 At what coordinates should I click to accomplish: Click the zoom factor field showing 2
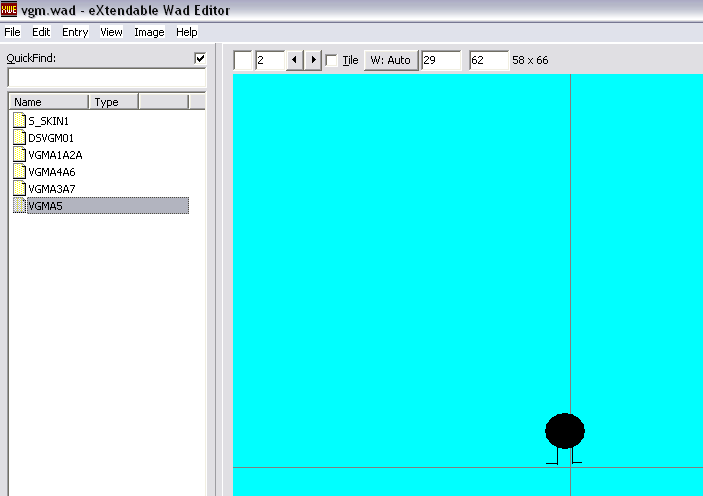pyautogui.click(x=270, y=60)
